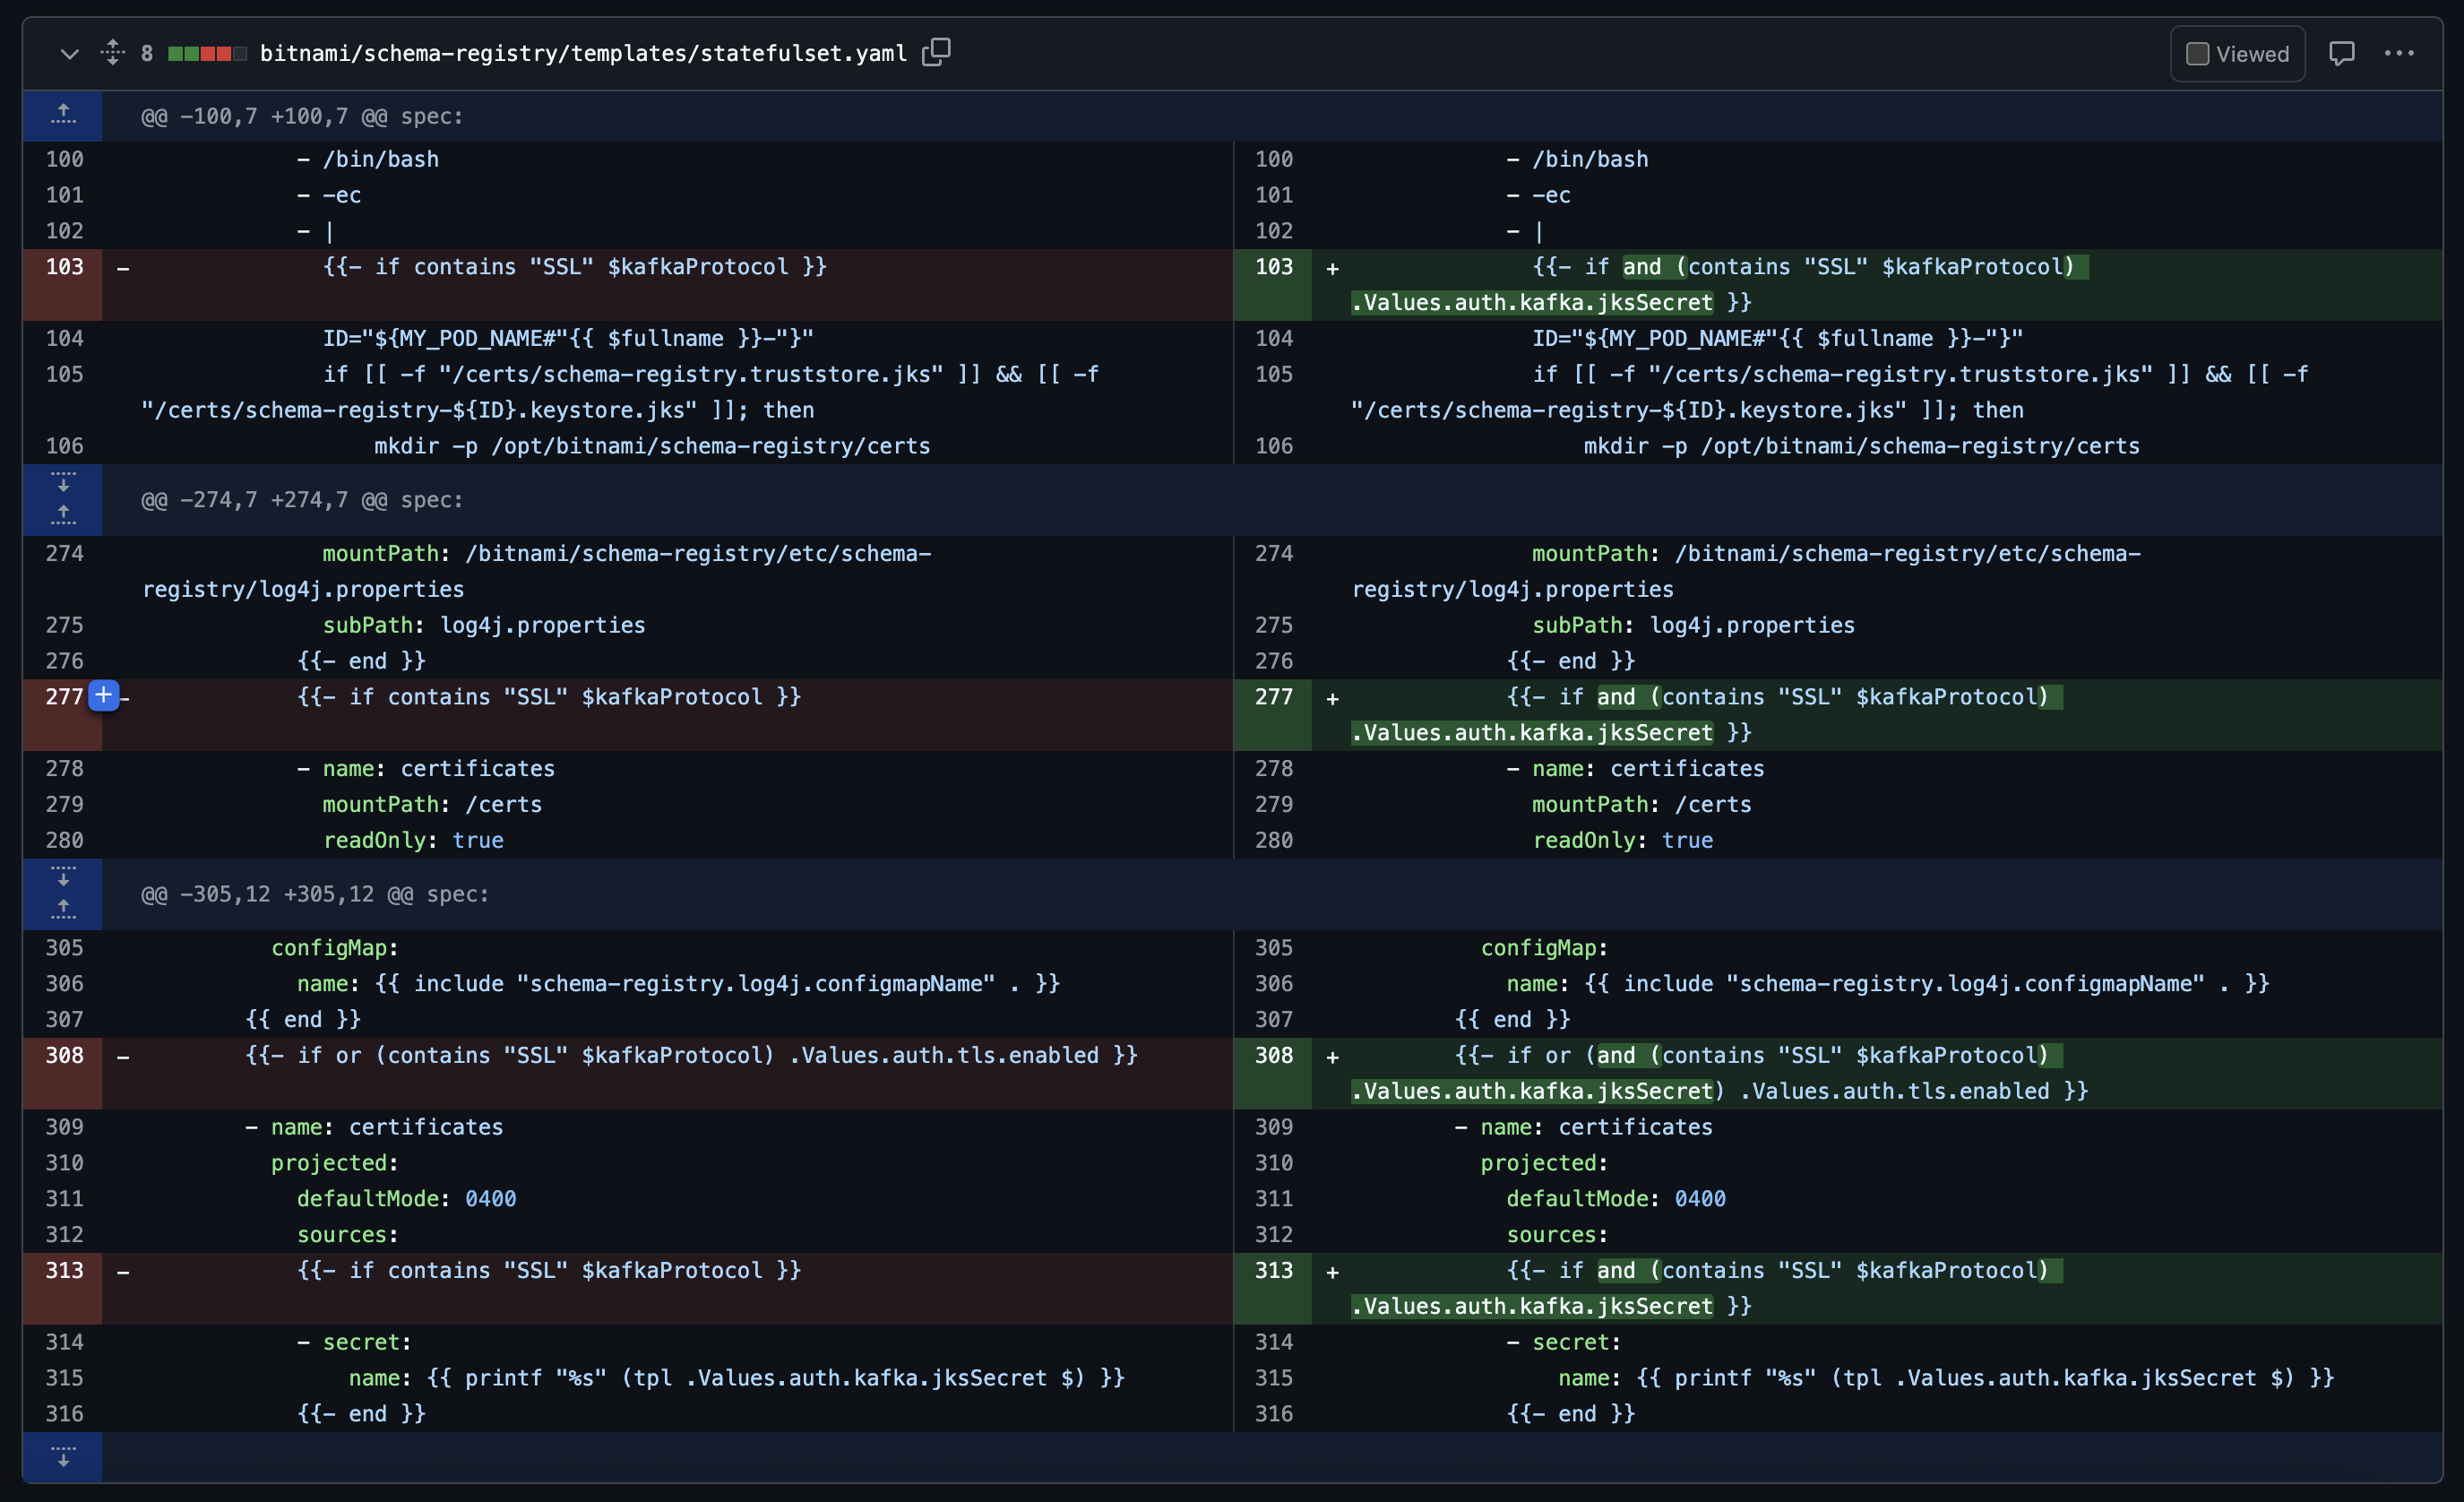This screenshot has width=2464, height=1502.
Task: Mark statefulset.yaml as Viewed
Action: click(x=2237, y=54)
